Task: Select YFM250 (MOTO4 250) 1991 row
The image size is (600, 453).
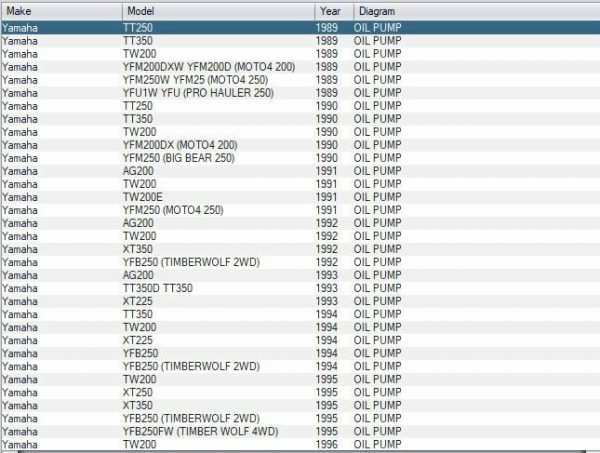Action: point(300,210)
